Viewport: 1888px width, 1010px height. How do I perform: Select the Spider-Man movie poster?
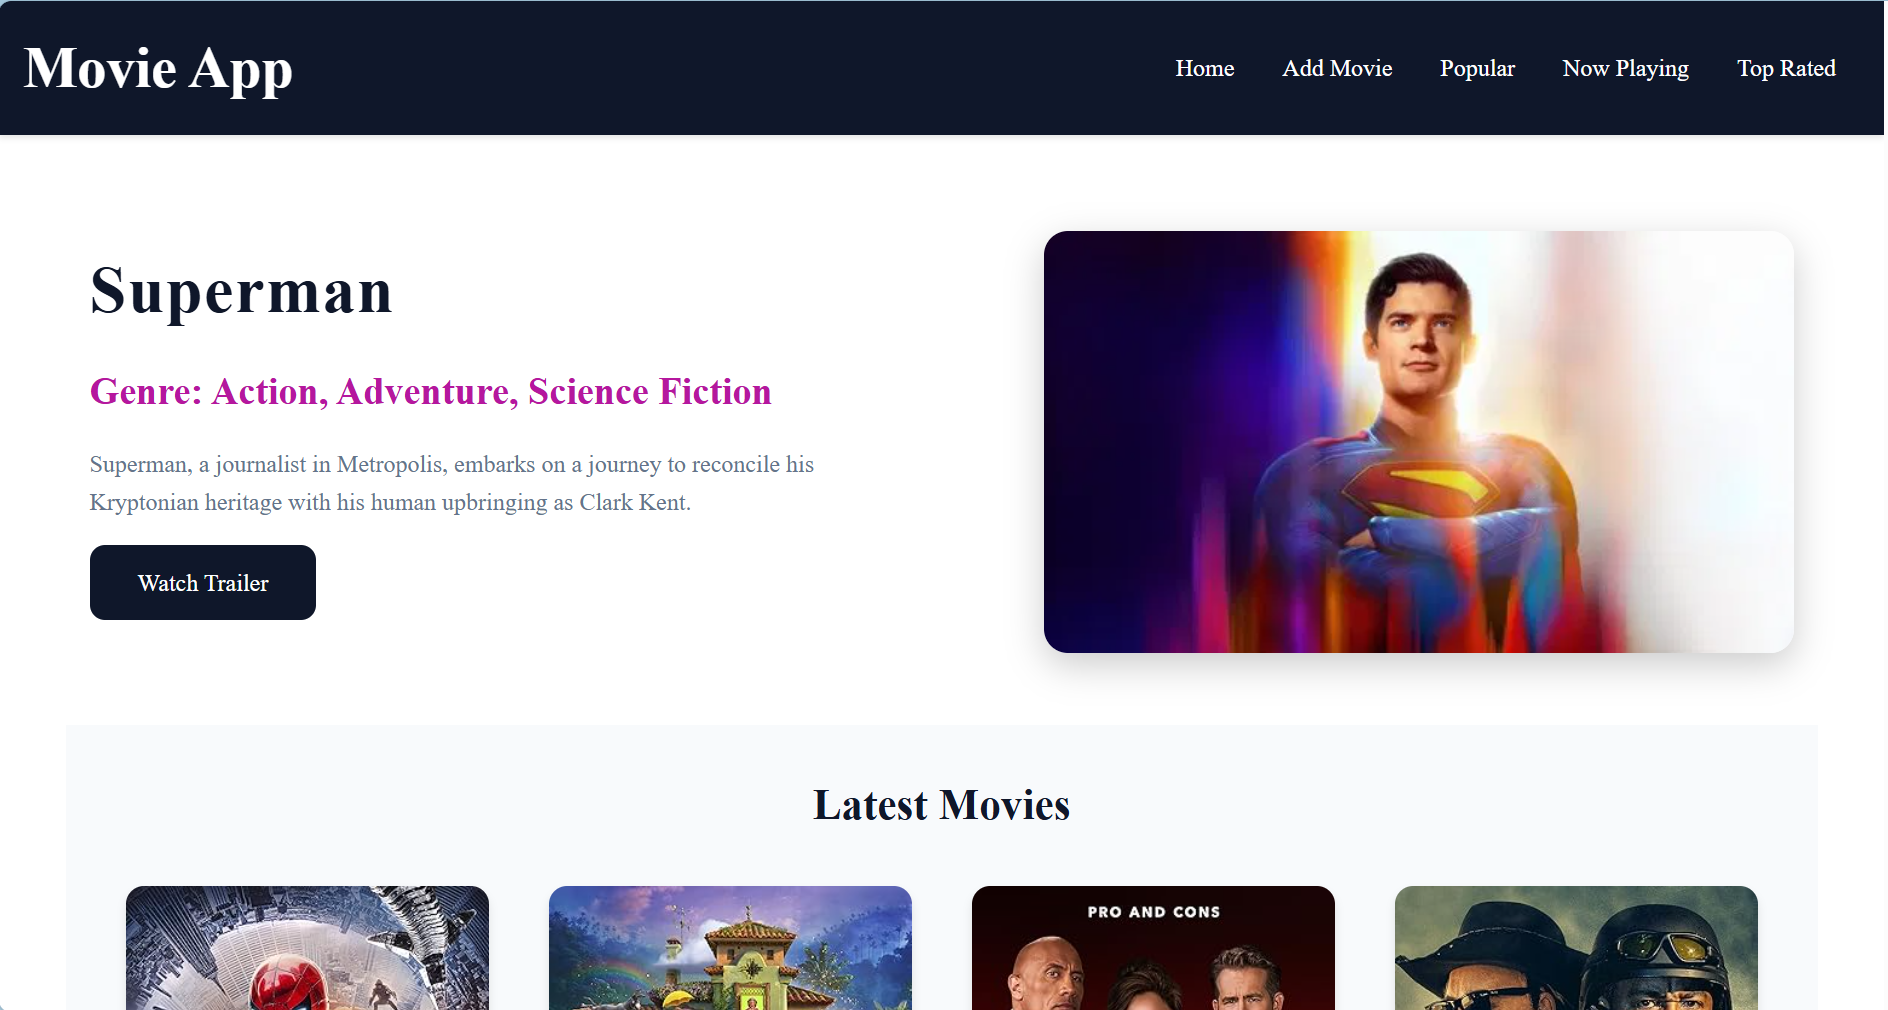tap(306, 948)
